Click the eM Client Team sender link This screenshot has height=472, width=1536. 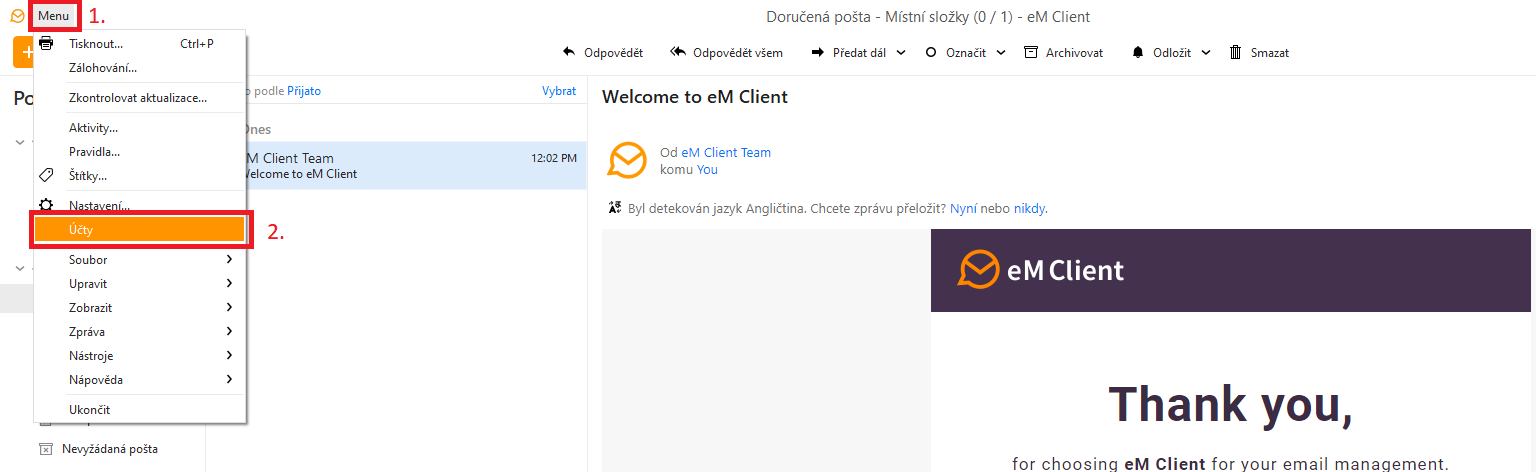[x=726, y=153]
